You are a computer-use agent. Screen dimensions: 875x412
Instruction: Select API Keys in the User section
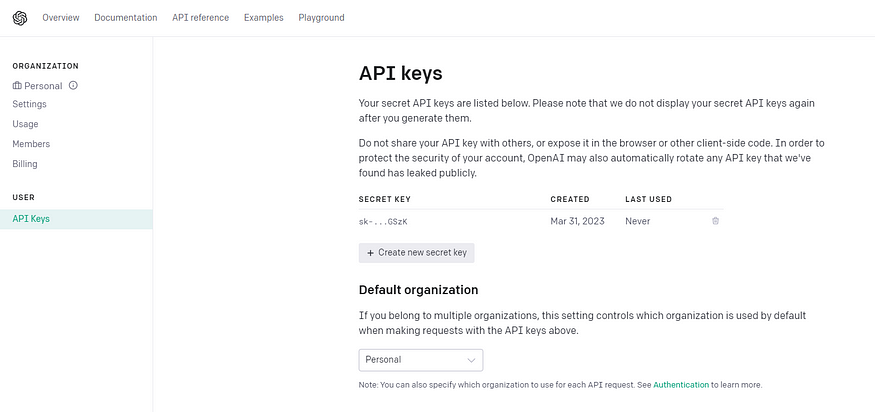(x=31, y=219)
